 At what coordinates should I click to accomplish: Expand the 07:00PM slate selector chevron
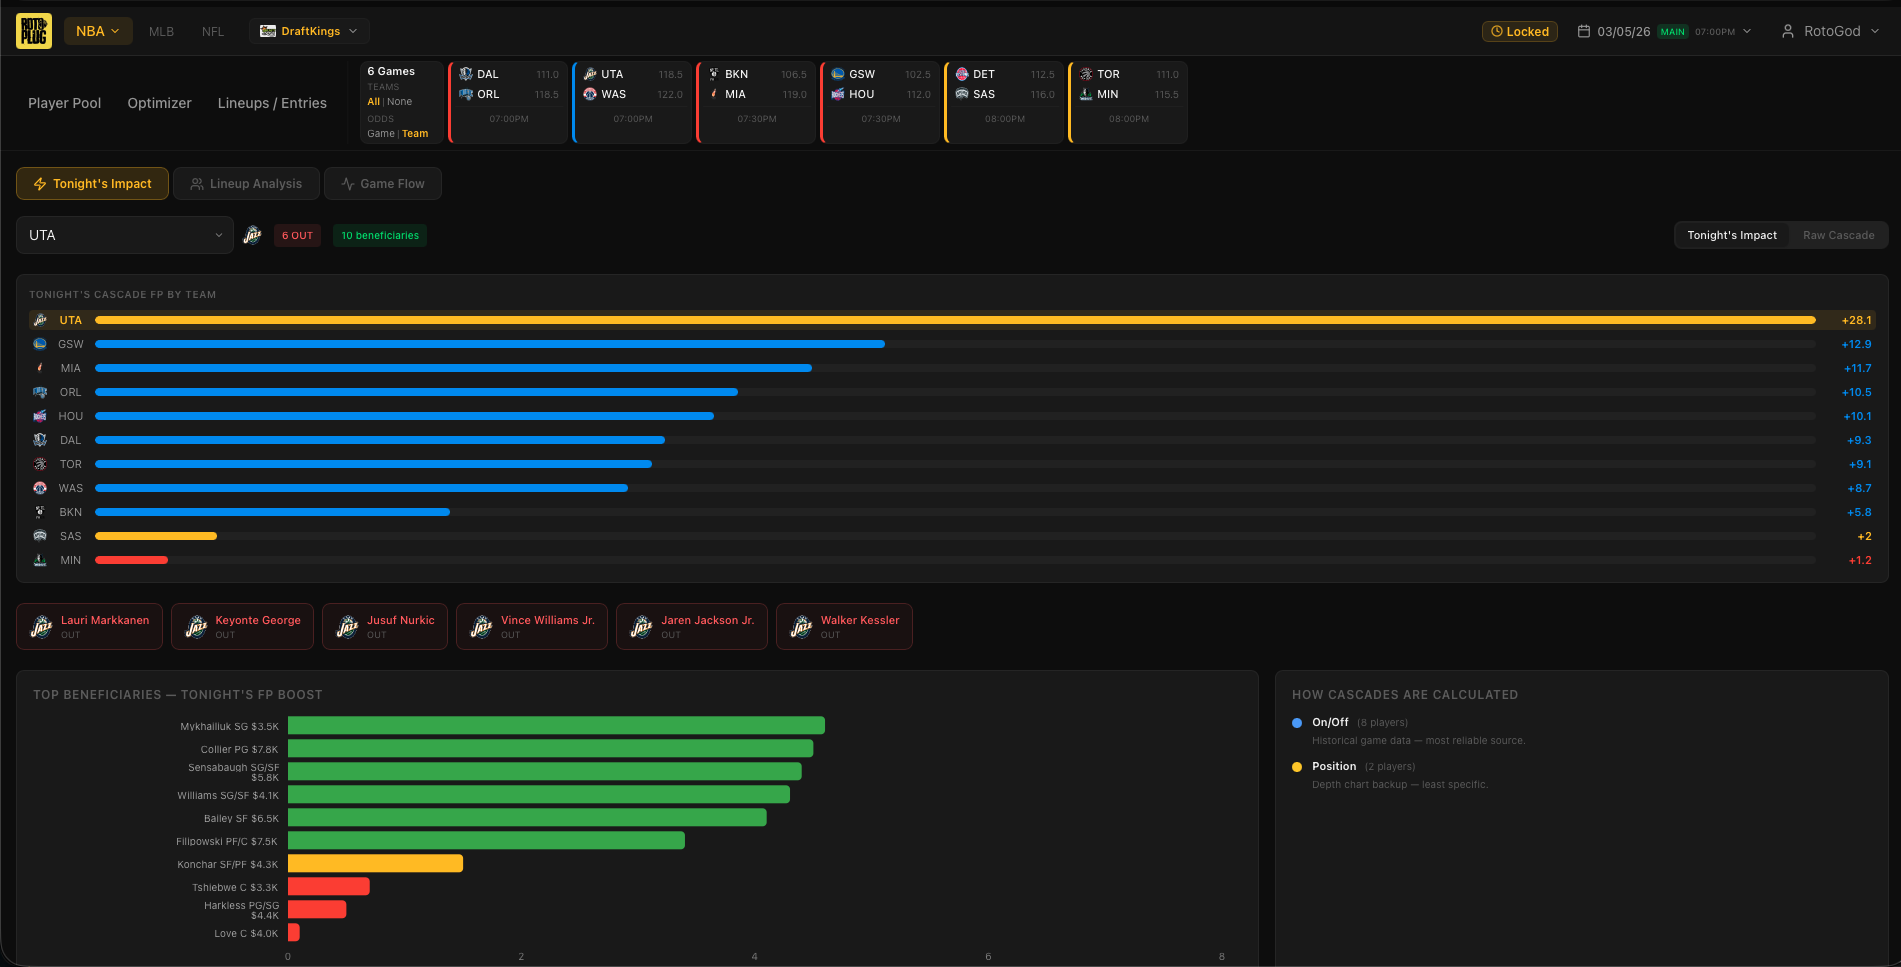1747,31
